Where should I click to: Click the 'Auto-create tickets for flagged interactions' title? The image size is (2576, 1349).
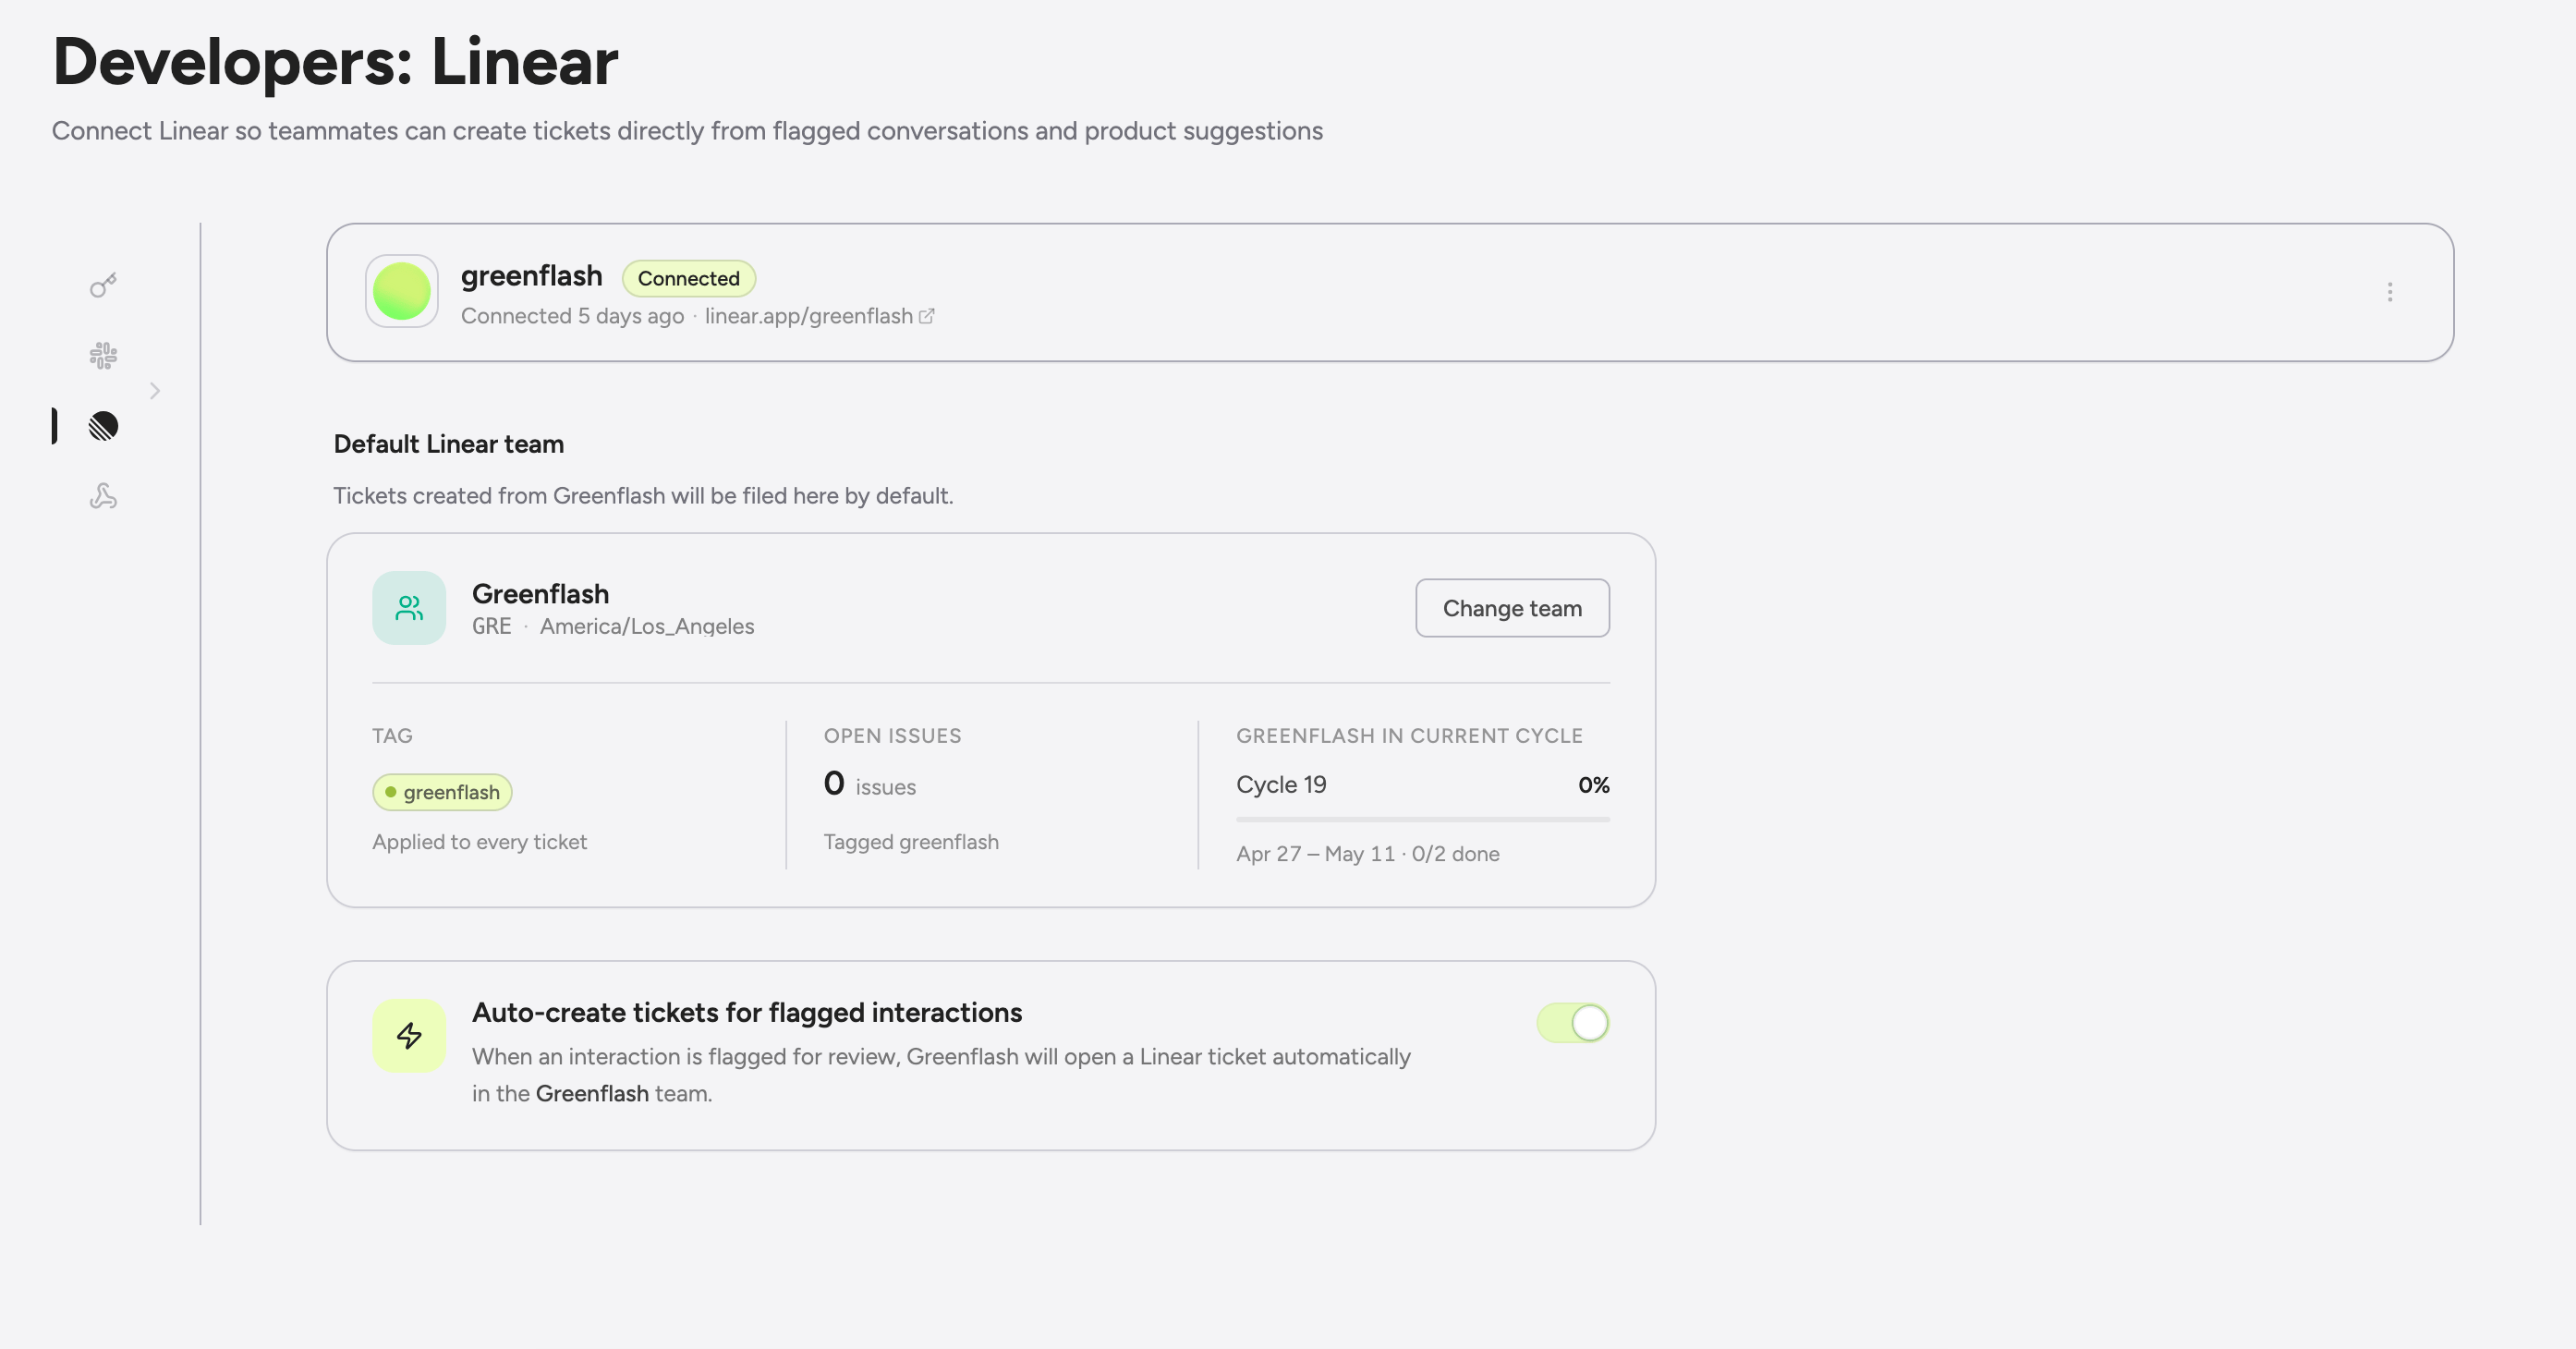coord(747,1012)
